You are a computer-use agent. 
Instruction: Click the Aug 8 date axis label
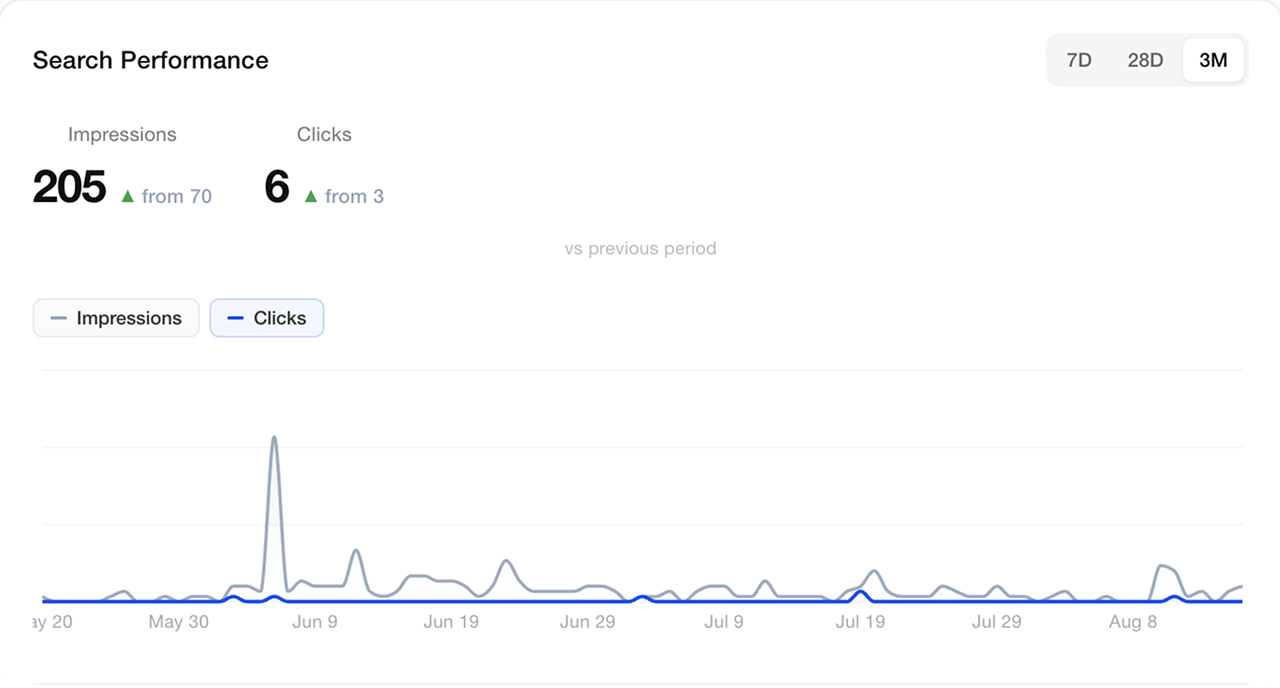coord(1133,622)
